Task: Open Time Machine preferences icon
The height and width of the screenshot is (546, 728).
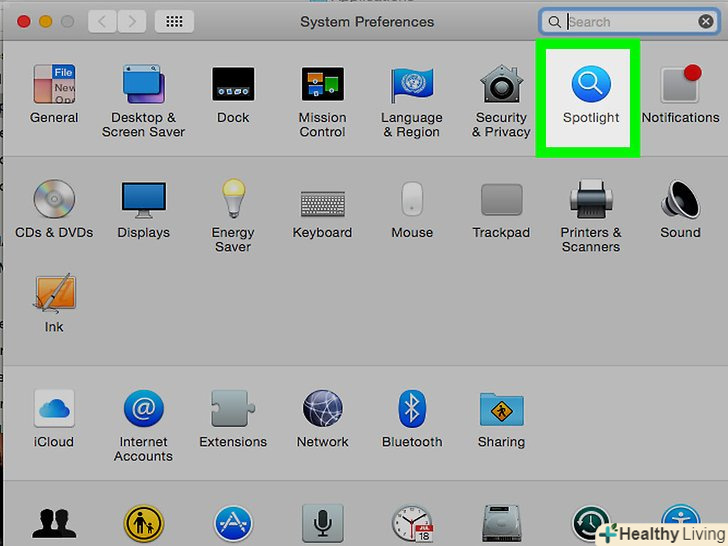Action: point(591,524)
